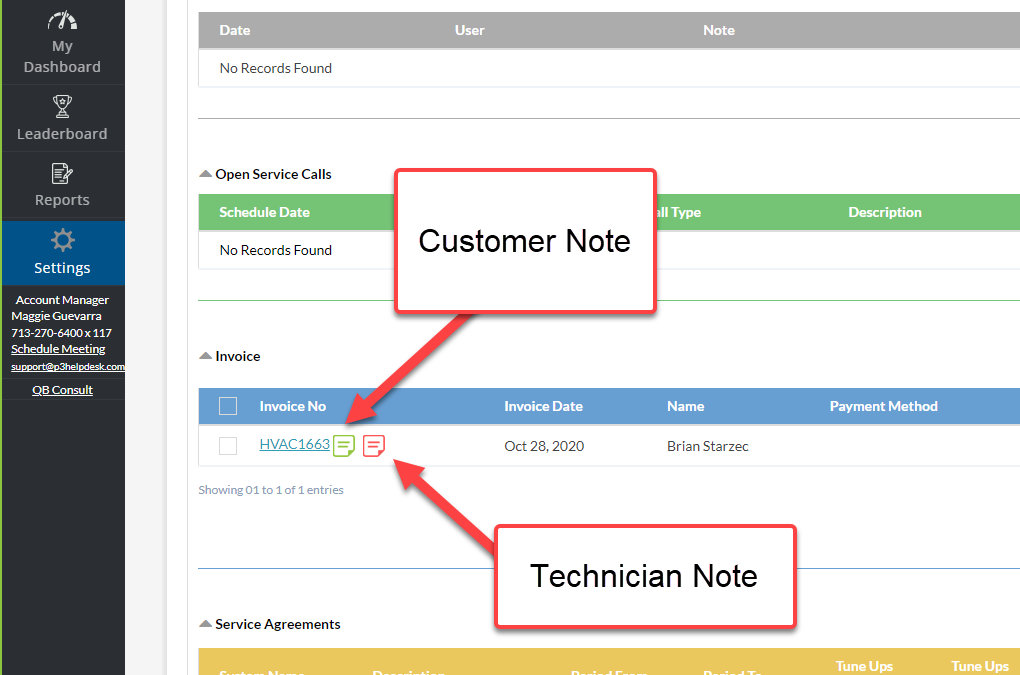Viewport: 1020px width, 675px height.
Task: Select the Leaderboard menu label
Action: point(62,134)
